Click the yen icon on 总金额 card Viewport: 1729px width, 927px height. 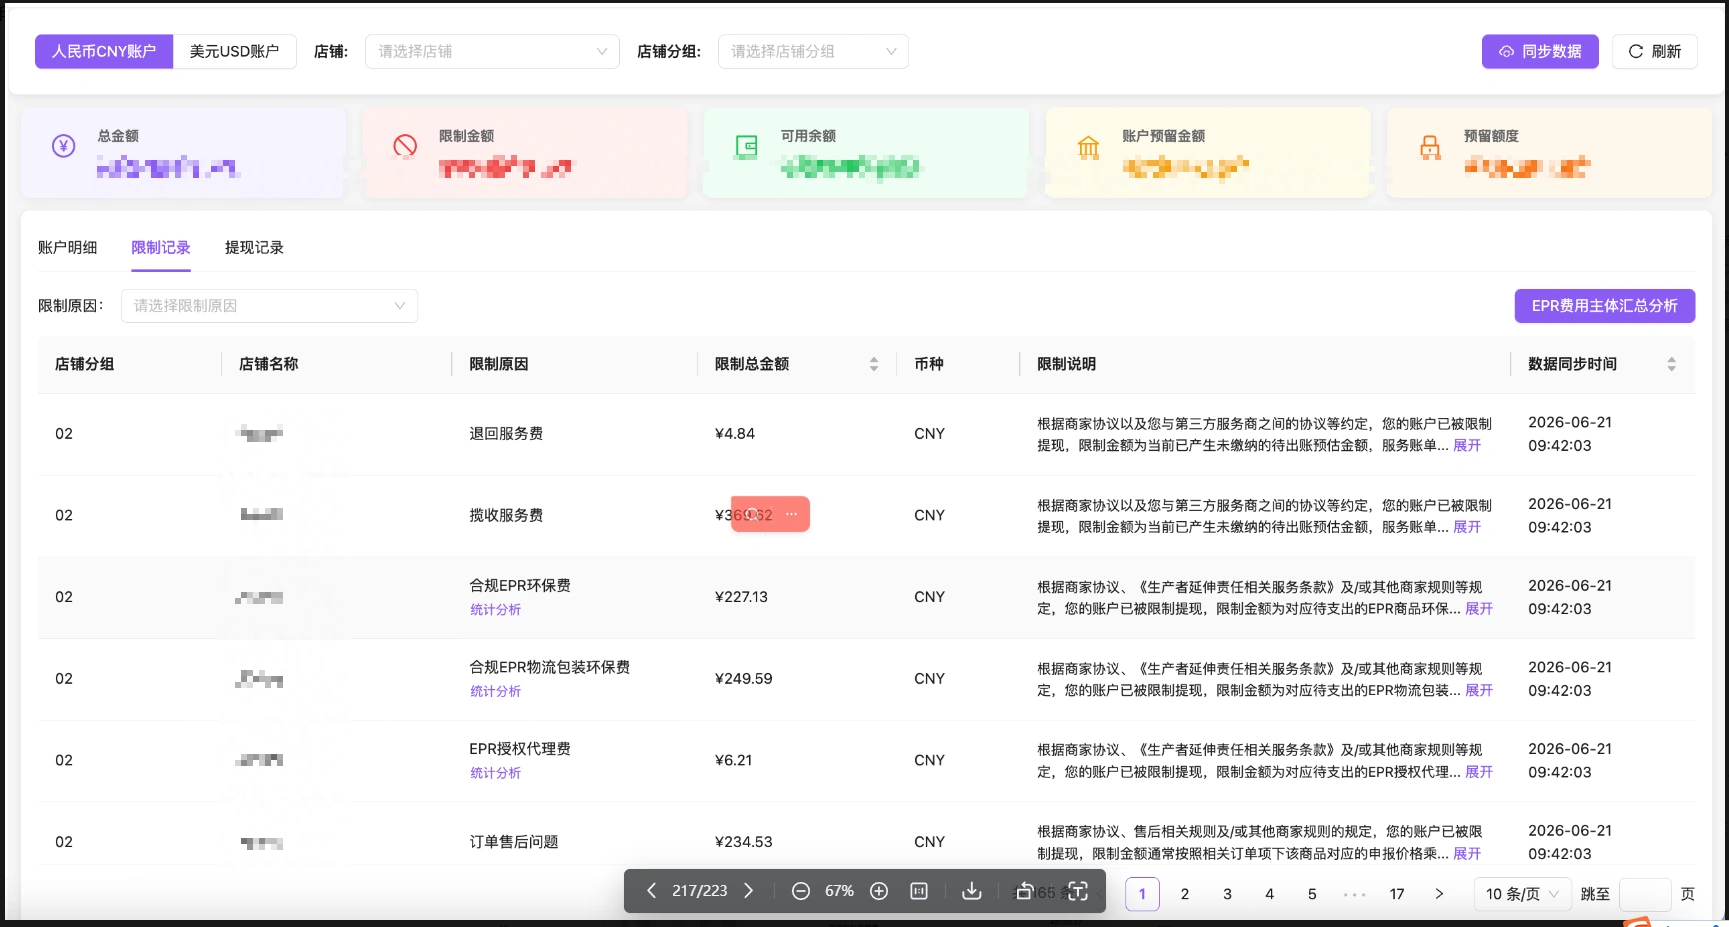63,146
